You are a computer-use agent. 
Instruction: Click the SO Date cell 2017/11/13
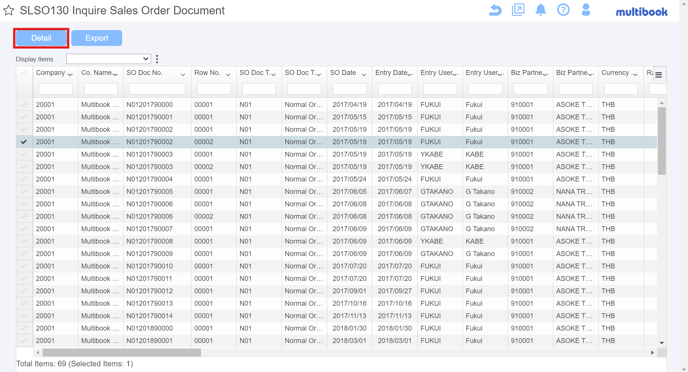coord(349,316)
